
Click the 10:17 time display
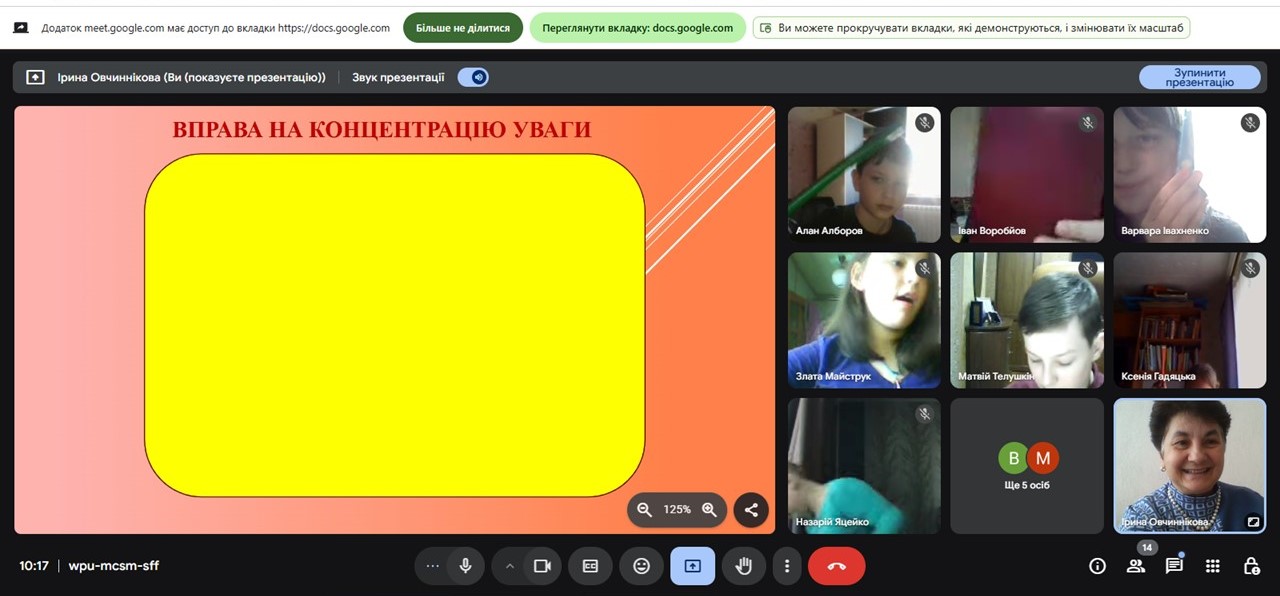(x=34, y=566)
